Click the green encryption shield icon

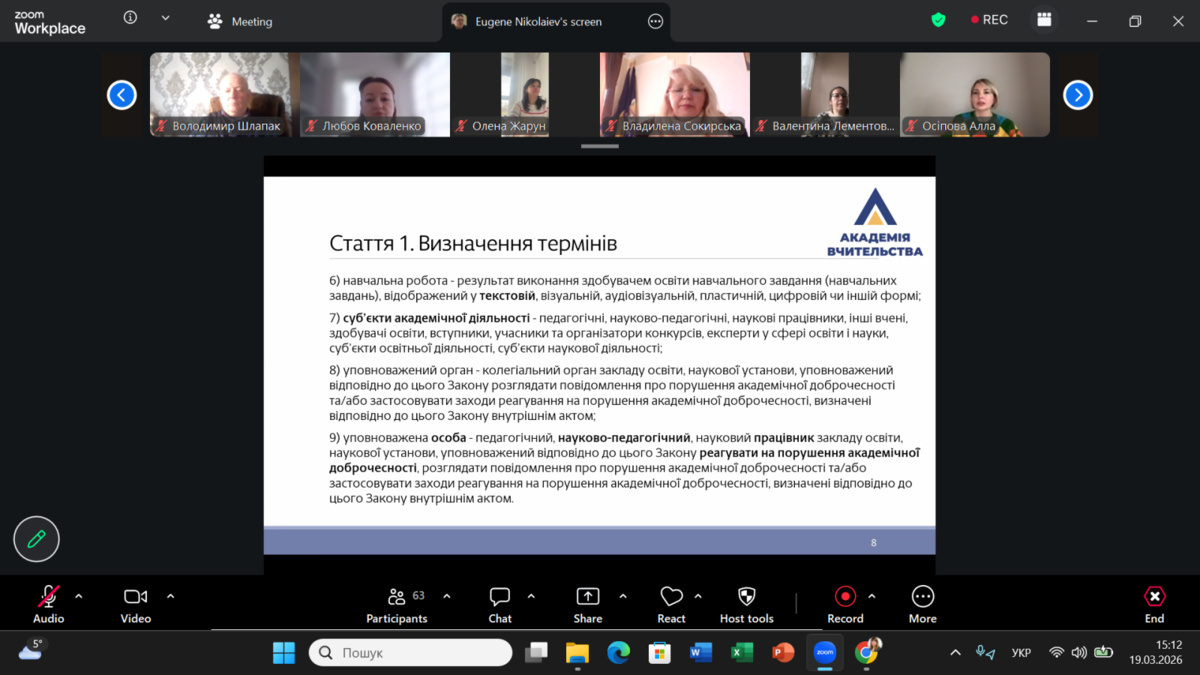click(x=938, y=20)
